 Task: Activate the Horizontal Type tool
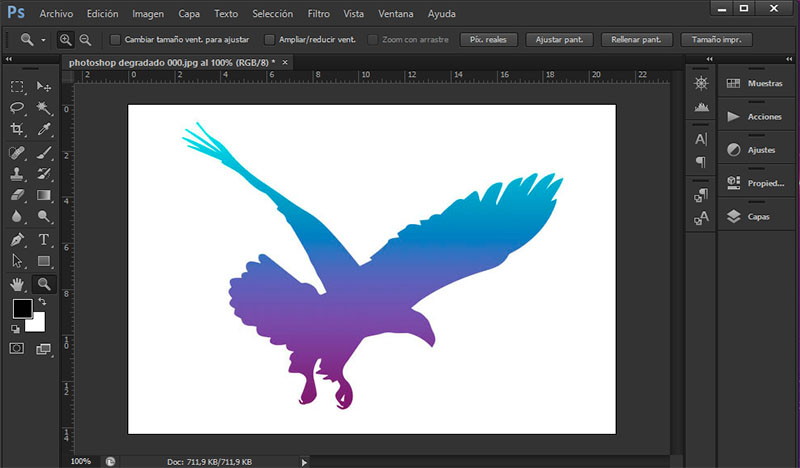point(44,240)
